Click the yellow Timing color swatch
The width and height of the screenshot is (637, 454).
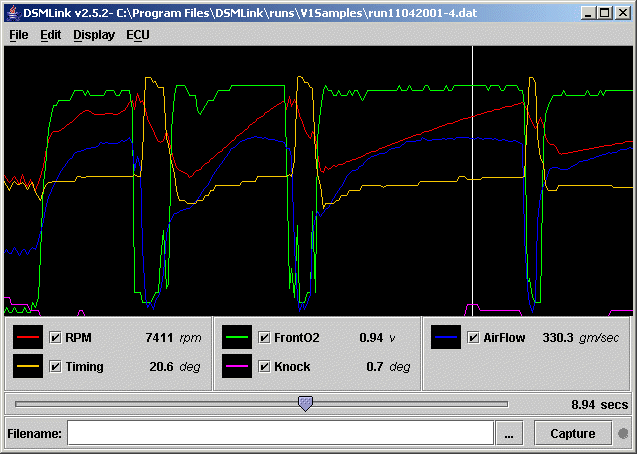(x=28, y=367)
